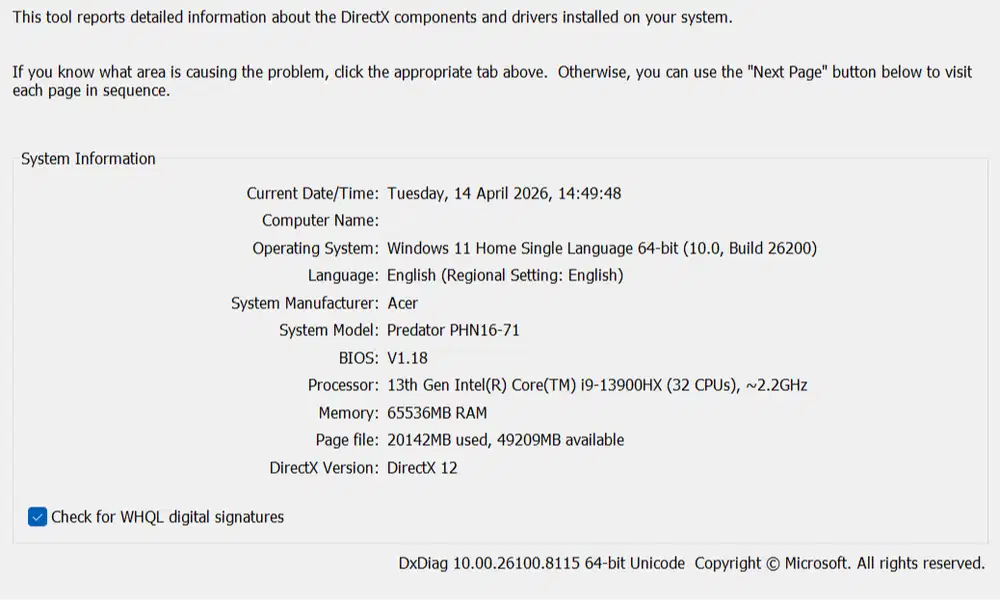Click the Processor label
The width and height of the screenshot is (1000, 600).
point(343,385)
